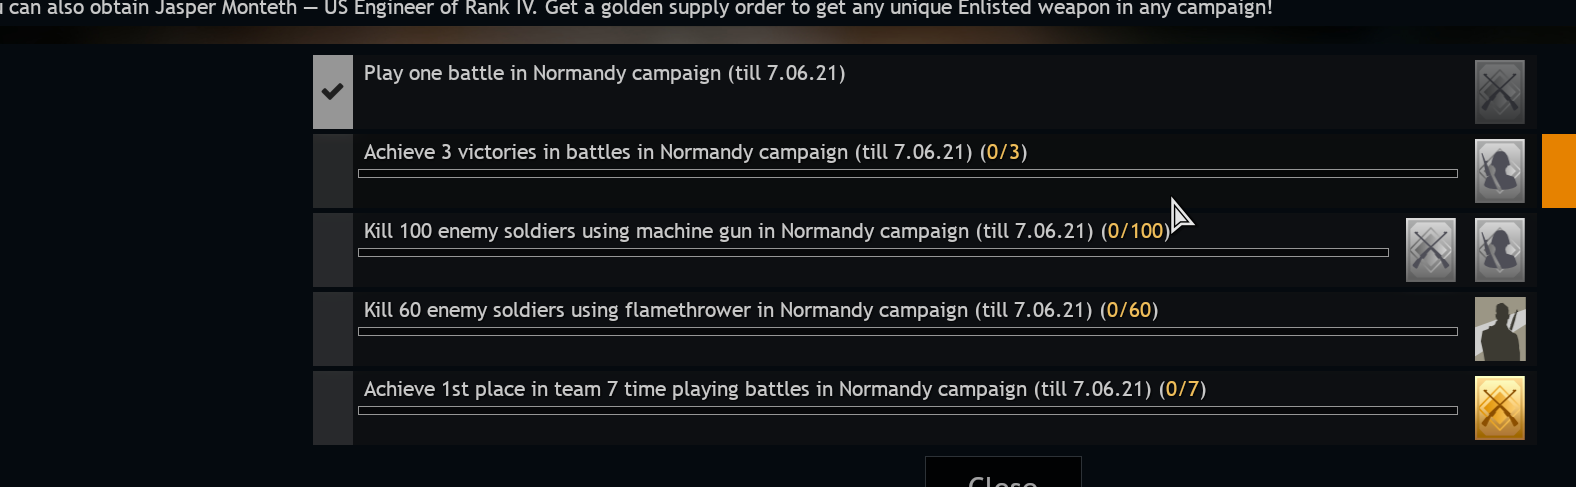1576x487 pixels.
Task: Click the checked box for 'Play one battle'
Action: (x=333, y=92)
